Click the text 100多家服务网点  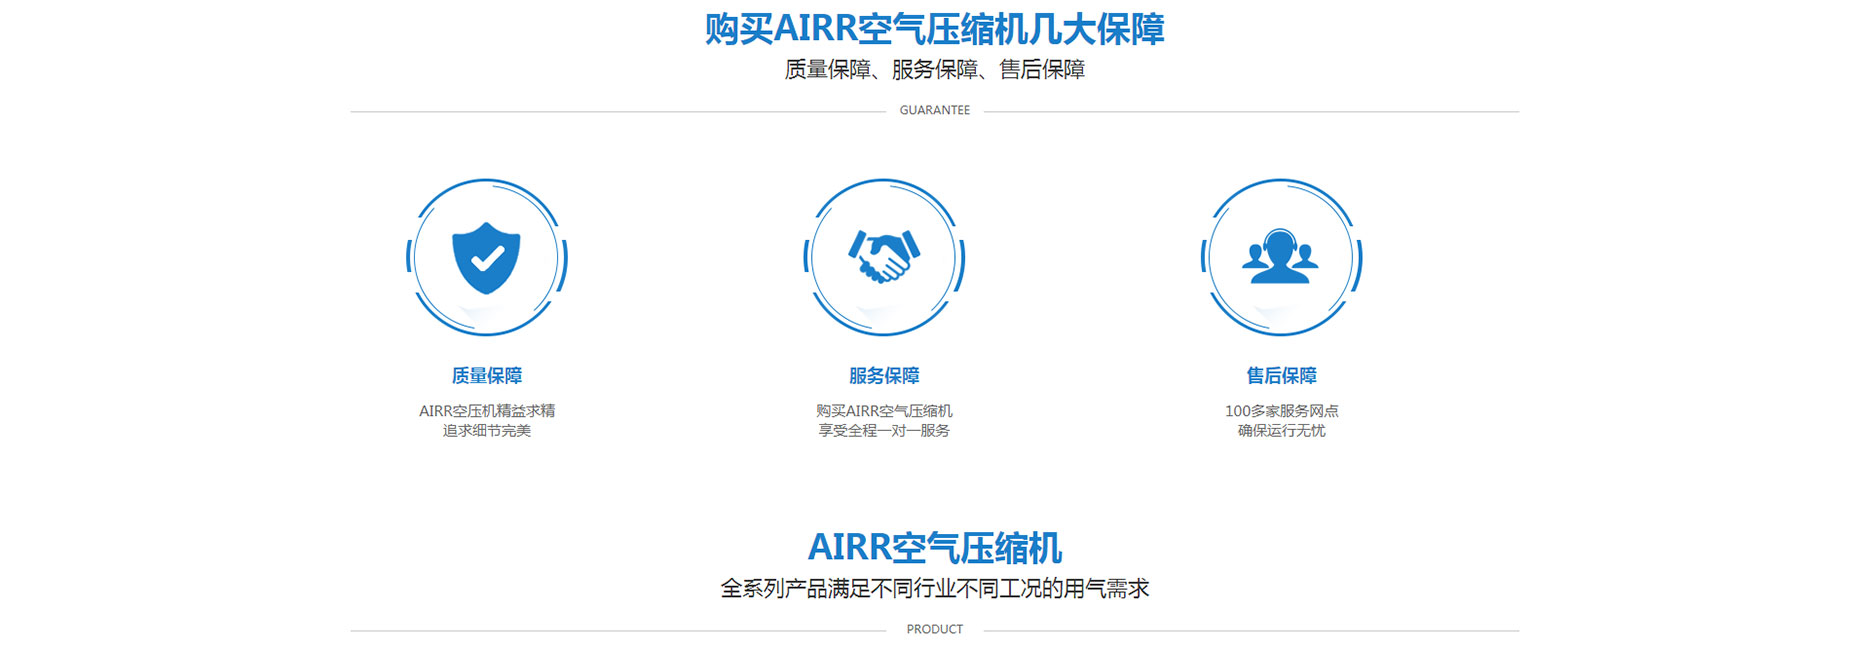[x=1281, y=411]
